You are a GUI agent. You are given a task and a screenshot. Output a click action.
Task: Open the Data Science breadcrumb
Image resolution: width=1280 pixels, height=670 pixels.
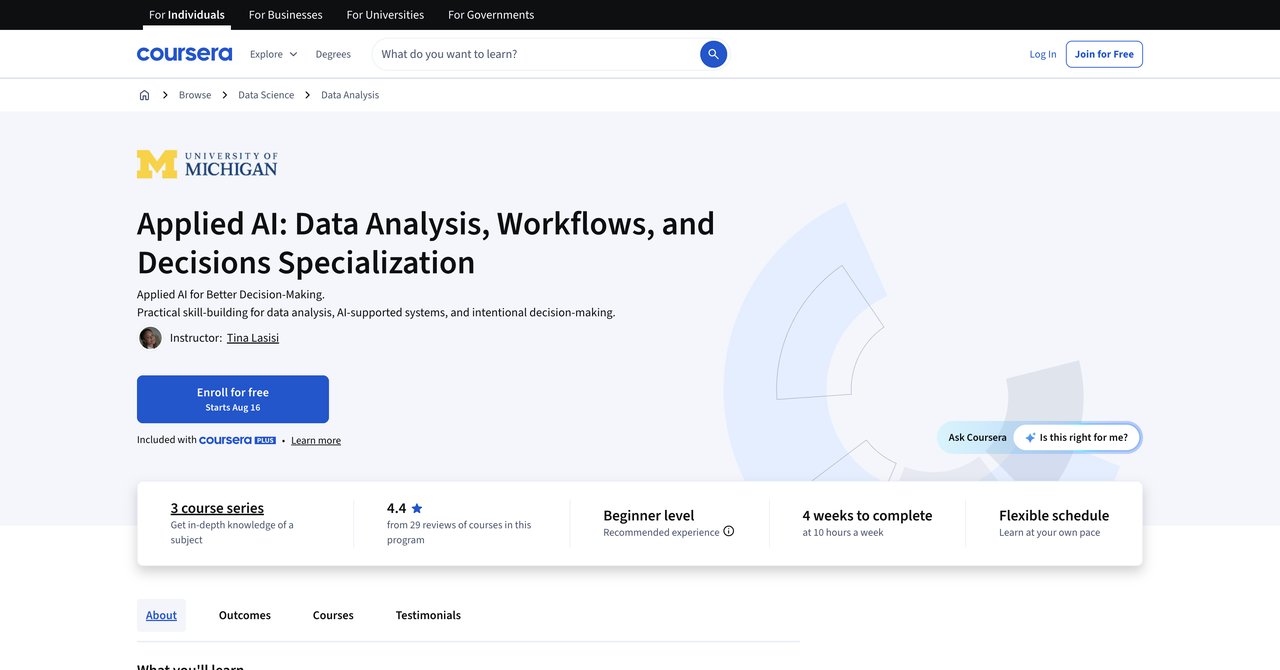coord(266,95)
